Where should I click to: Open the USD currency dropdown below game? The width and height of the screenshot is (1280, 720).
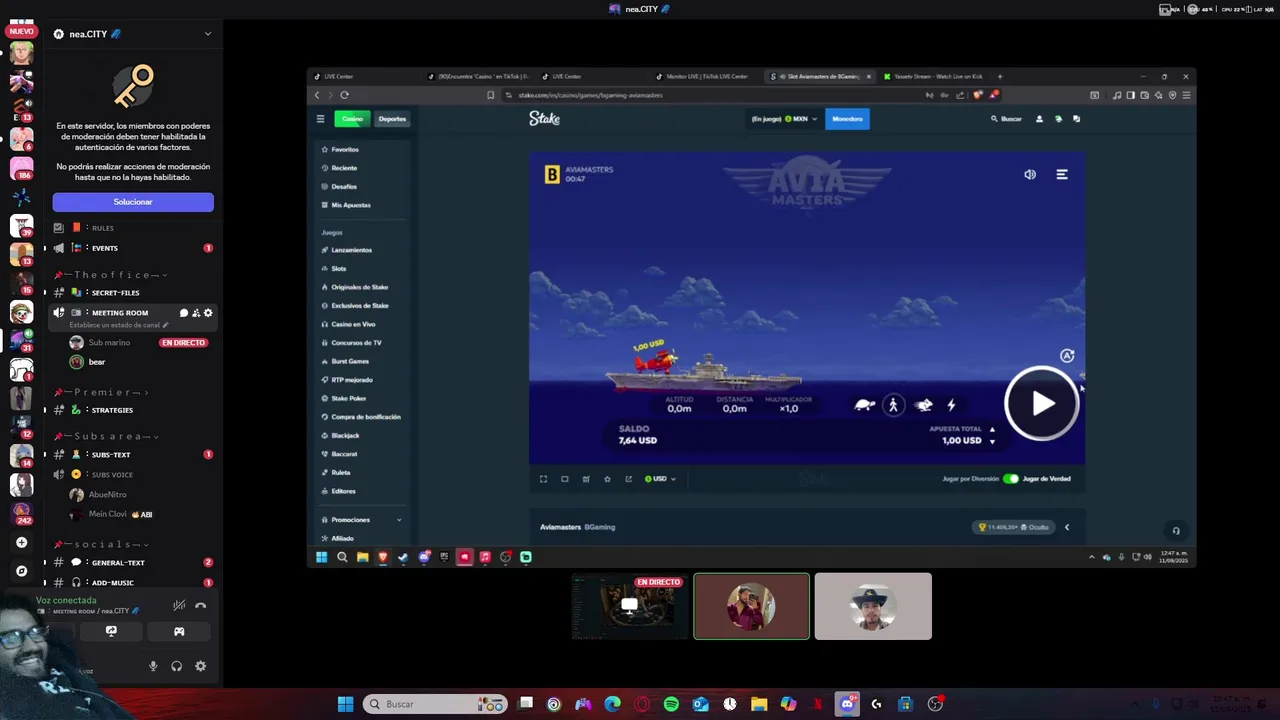coord(660,479)
